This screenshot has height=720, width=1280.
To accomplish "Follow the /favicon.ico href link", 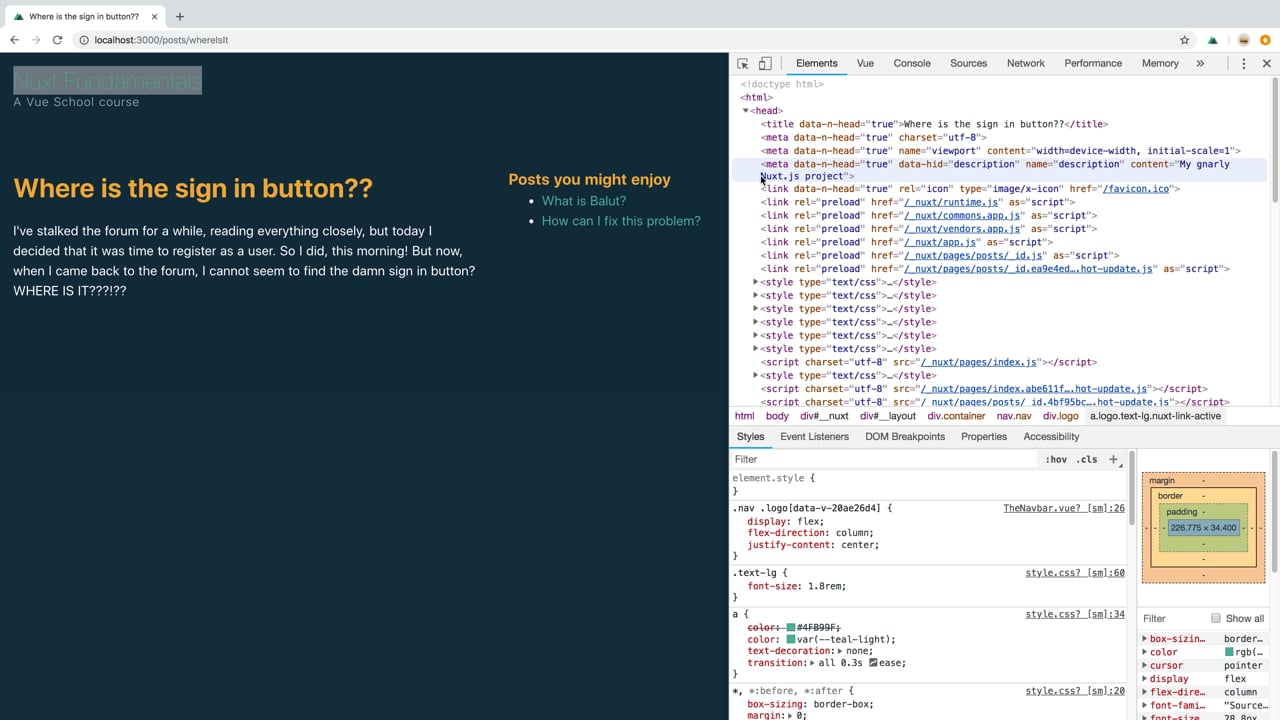I will coord(1135,189).
